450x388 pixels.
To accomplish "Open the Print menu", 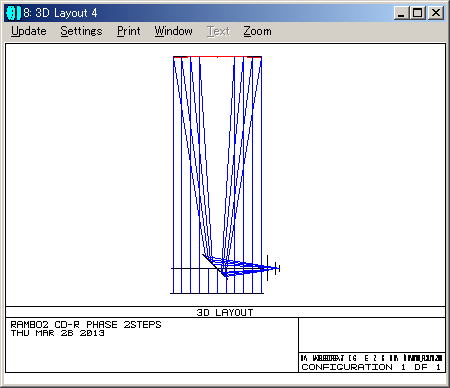I will click(x=129, y=31).
